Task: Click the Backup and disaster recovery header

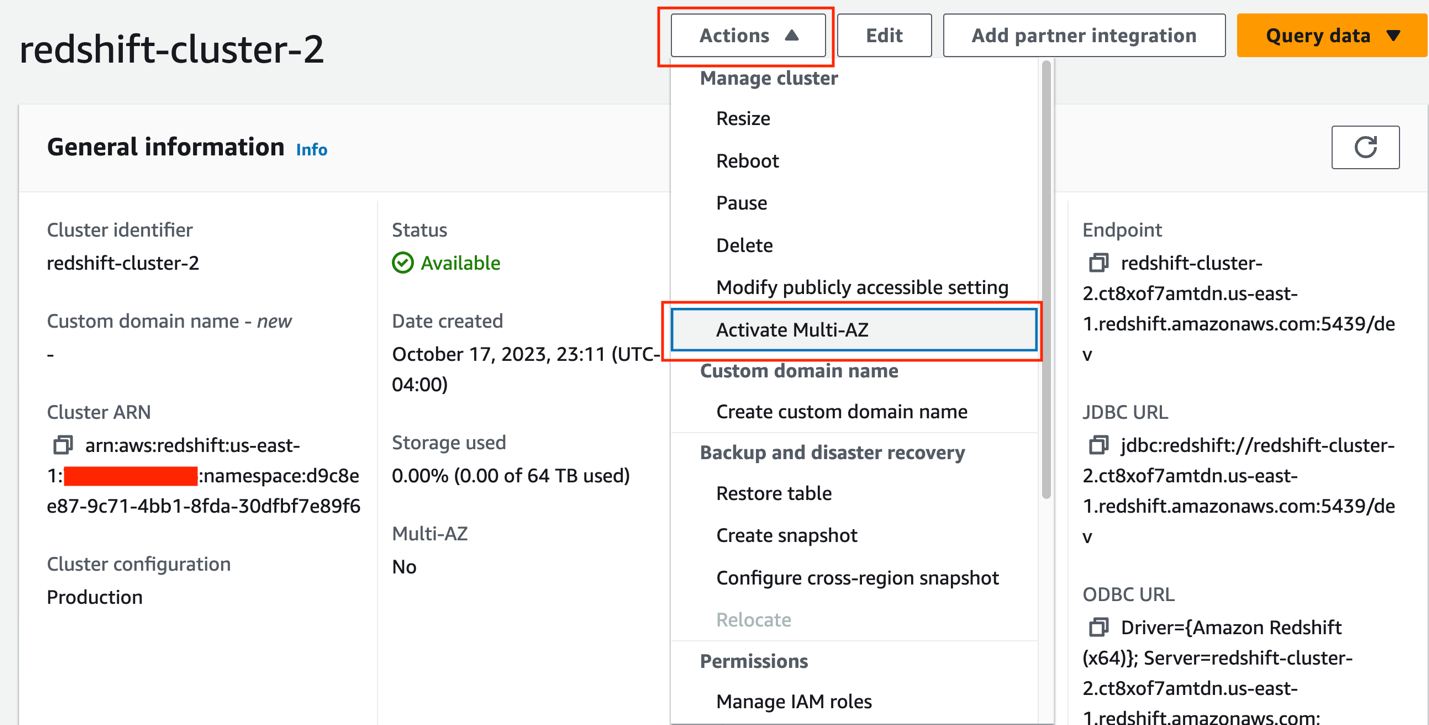Action: coord(832,453)
